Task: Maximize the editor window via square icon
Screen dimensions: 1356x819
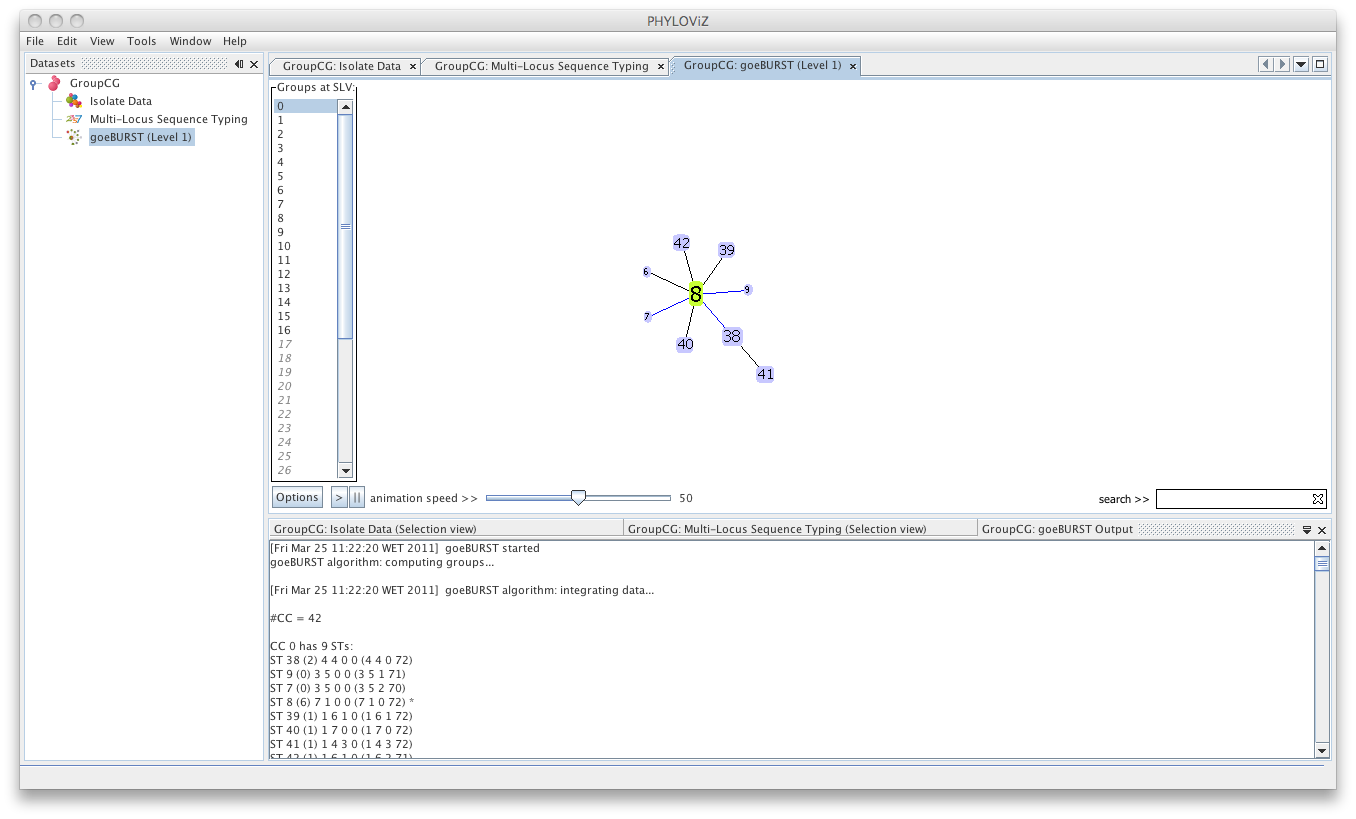Action: pyautogui.click(x=1320, y=64)
